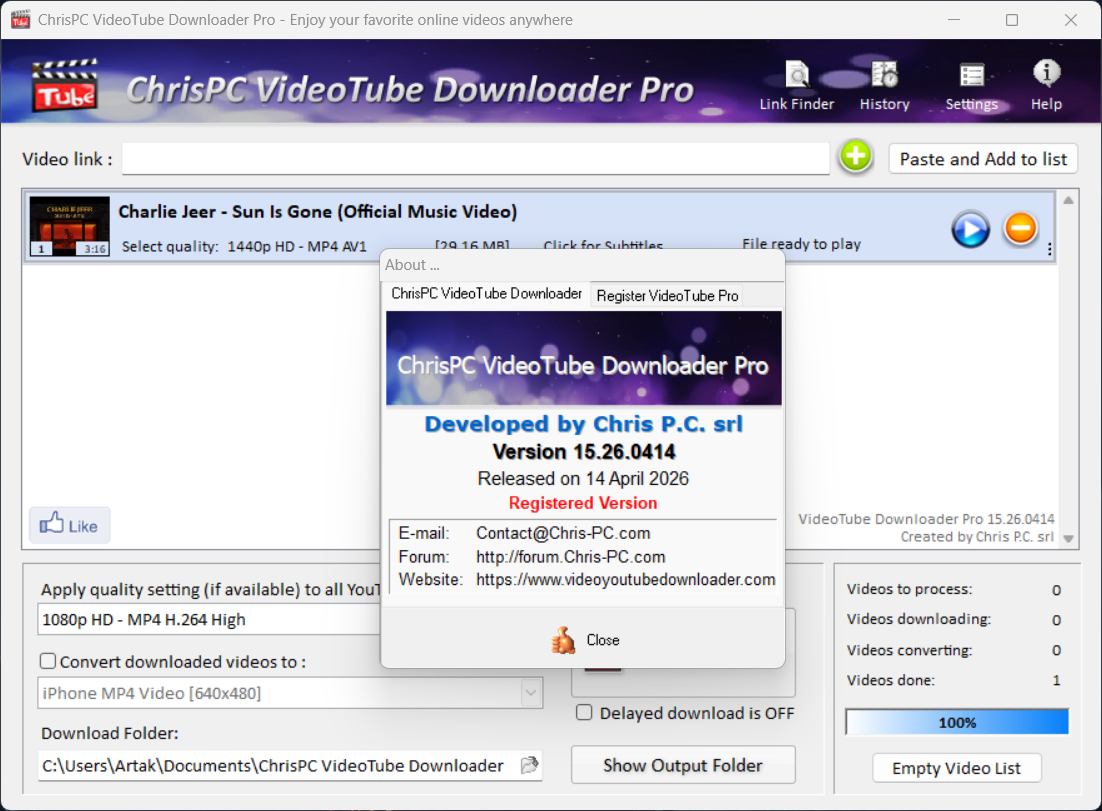Click Created by Chris P.C. srl text
This screenshot has height=811, width=1102.
click(x=977, y=536)
